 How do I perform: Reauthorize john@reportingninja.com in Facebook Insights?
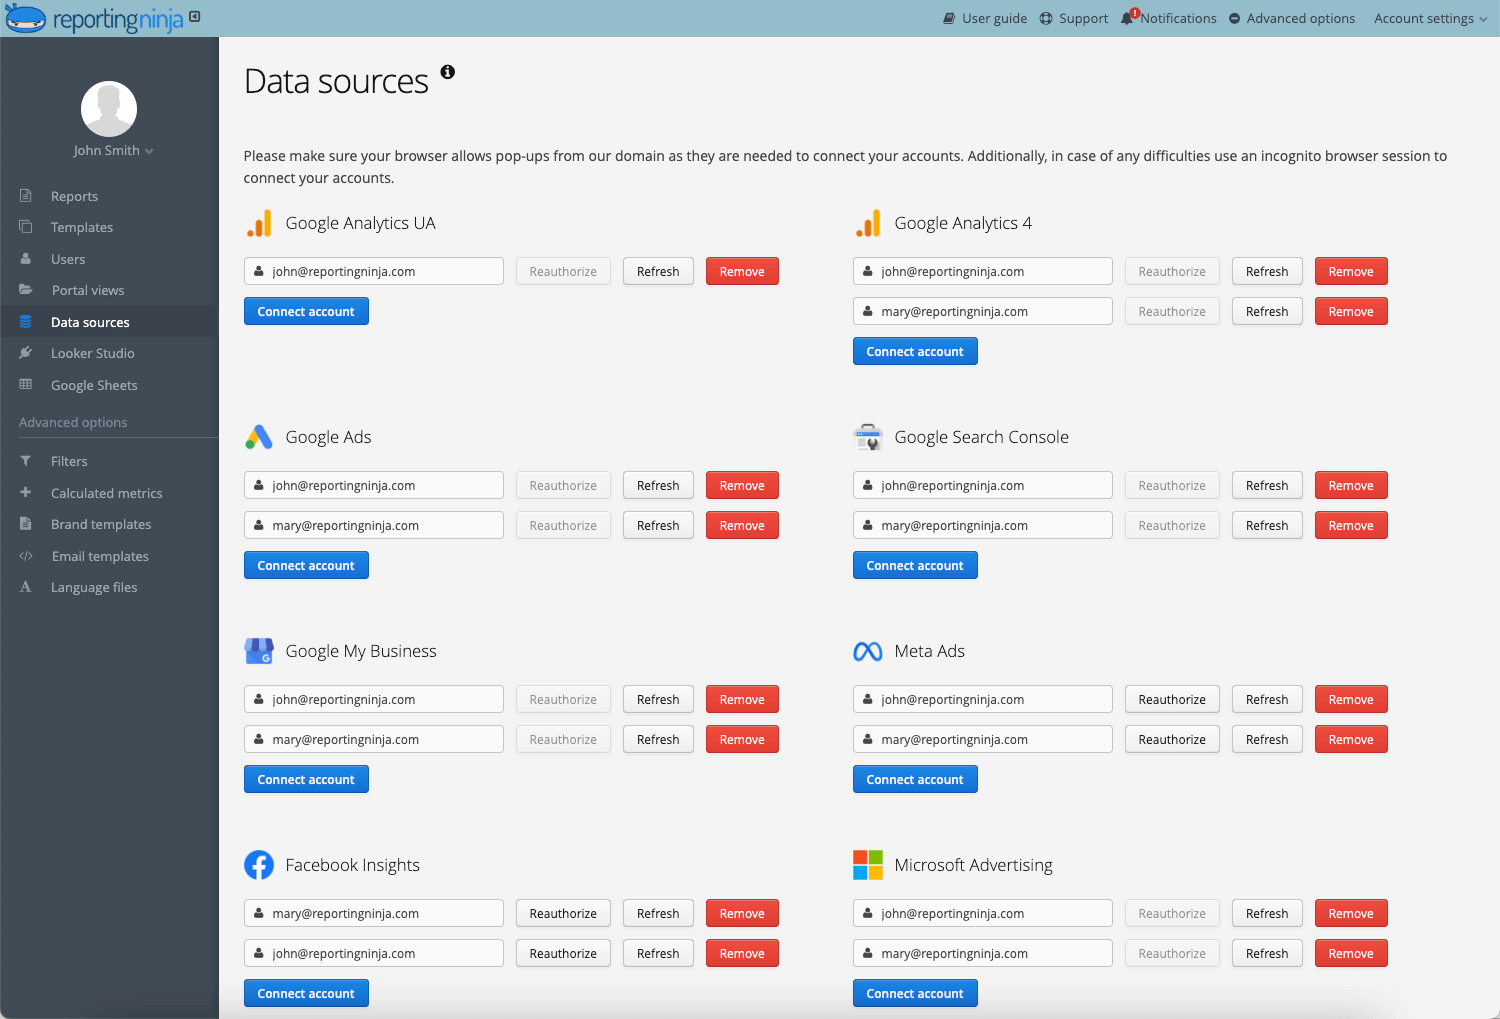click(x=563, y=953)
